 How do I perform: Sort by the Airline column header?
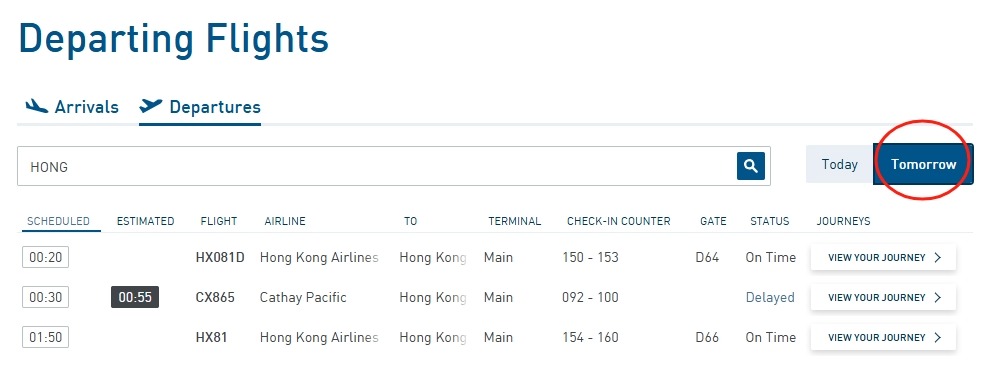[284, 221]
